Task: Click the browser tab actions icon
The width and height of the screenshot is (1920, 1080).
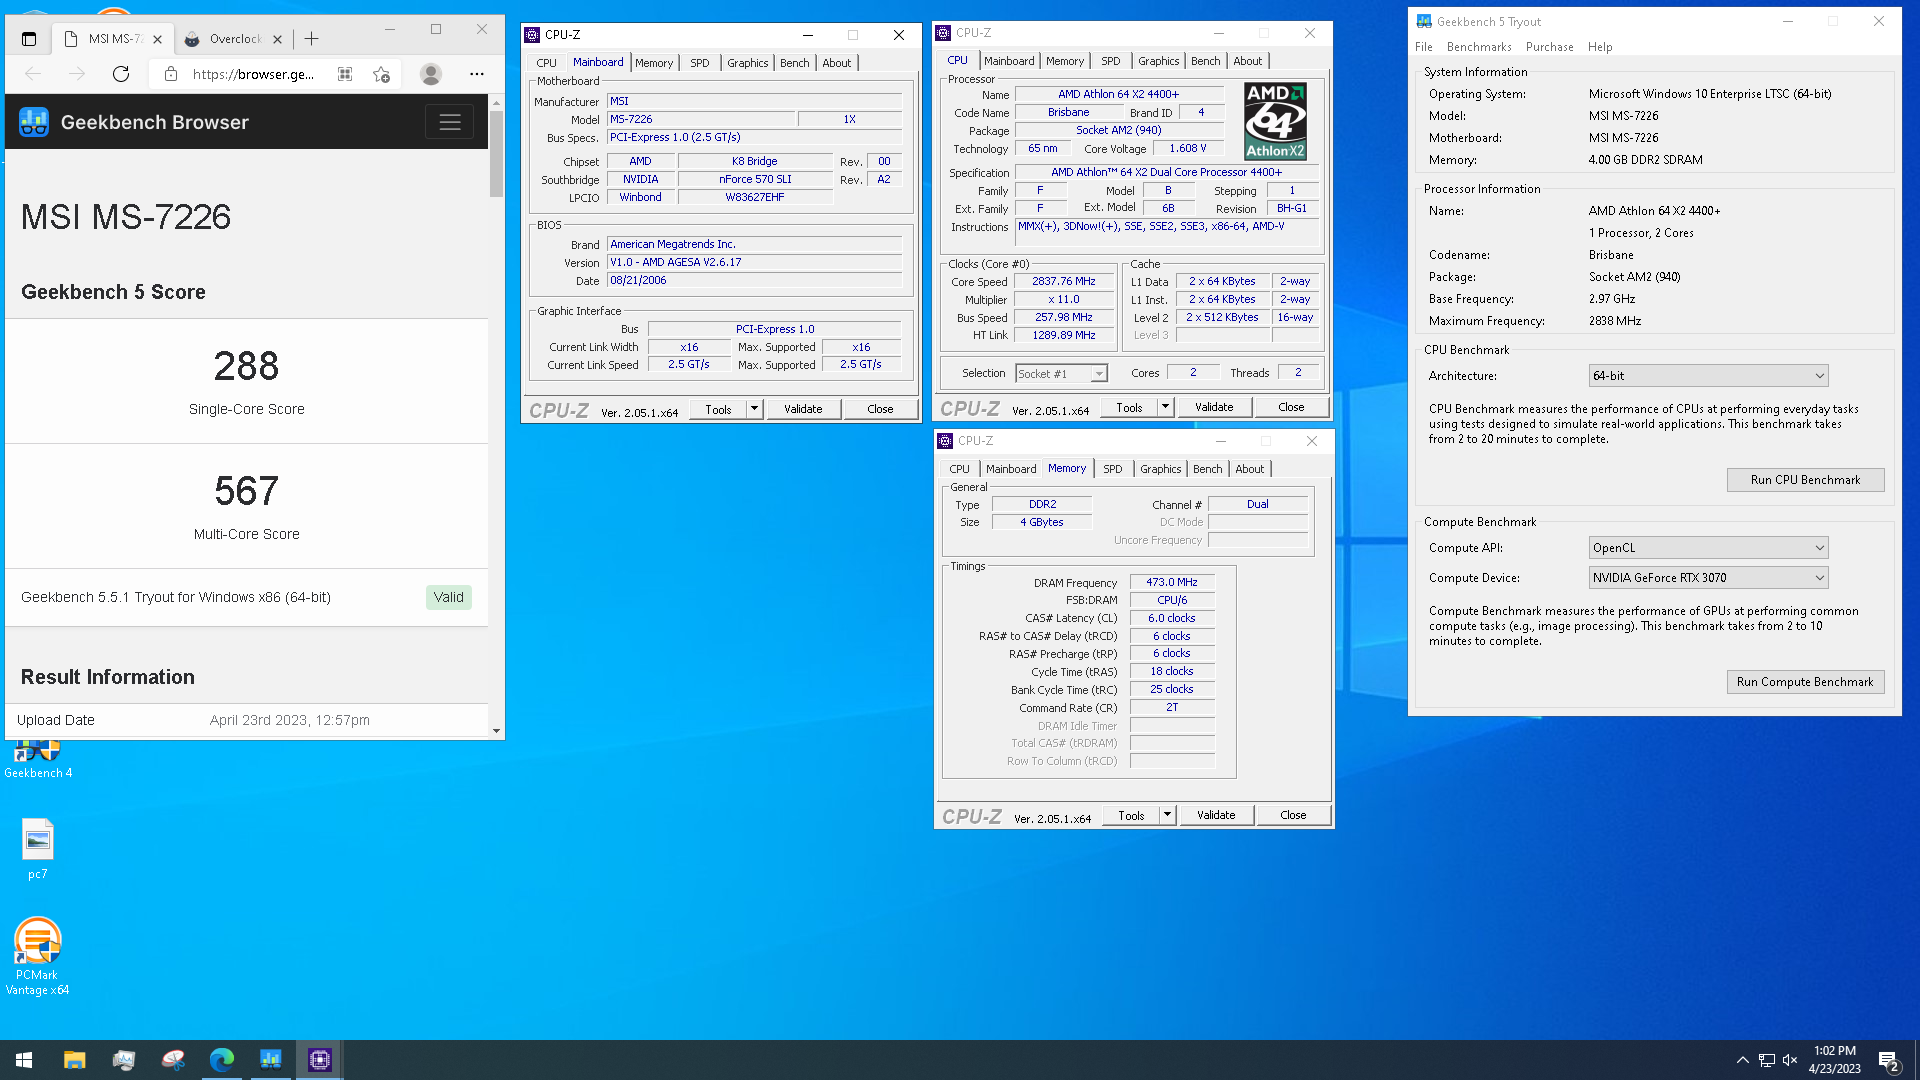Action: pyautogui.click(x=29, y=39)
